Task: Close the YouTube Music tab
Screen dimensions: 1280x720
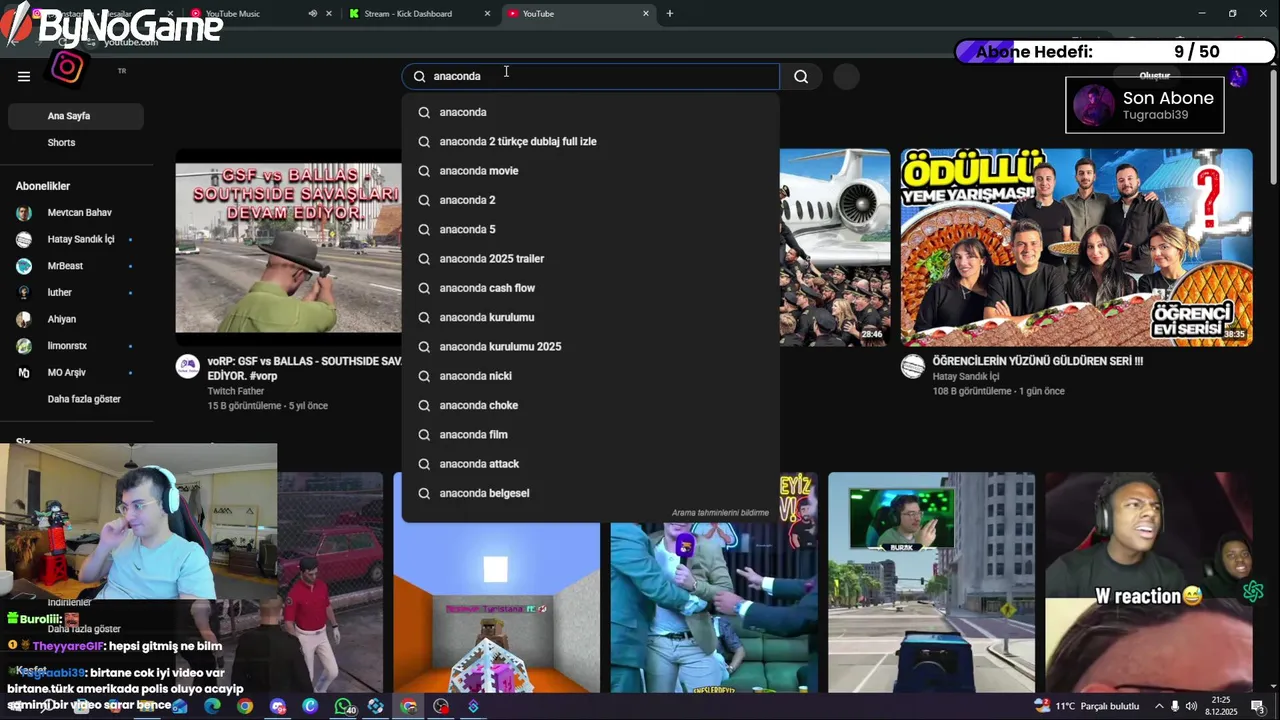Action: point(329,13)
